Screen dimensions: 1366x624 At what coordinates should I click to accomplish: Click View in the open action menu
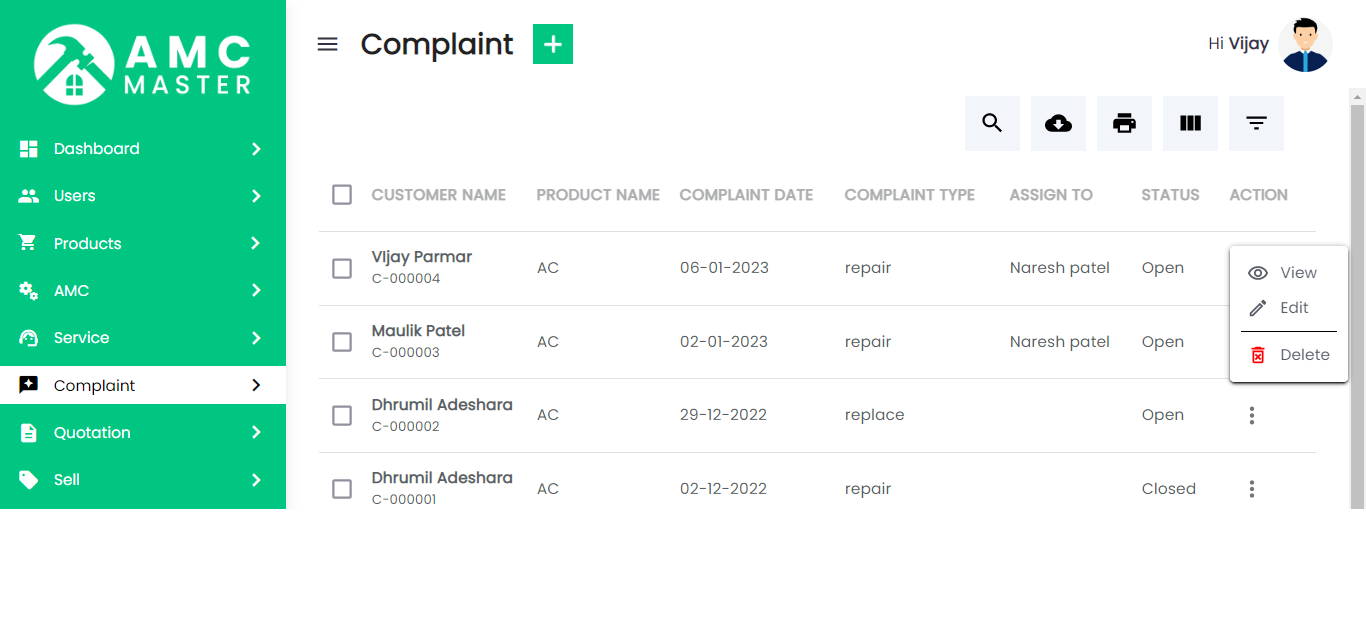pyautogui.click(x=1298, y=272)
